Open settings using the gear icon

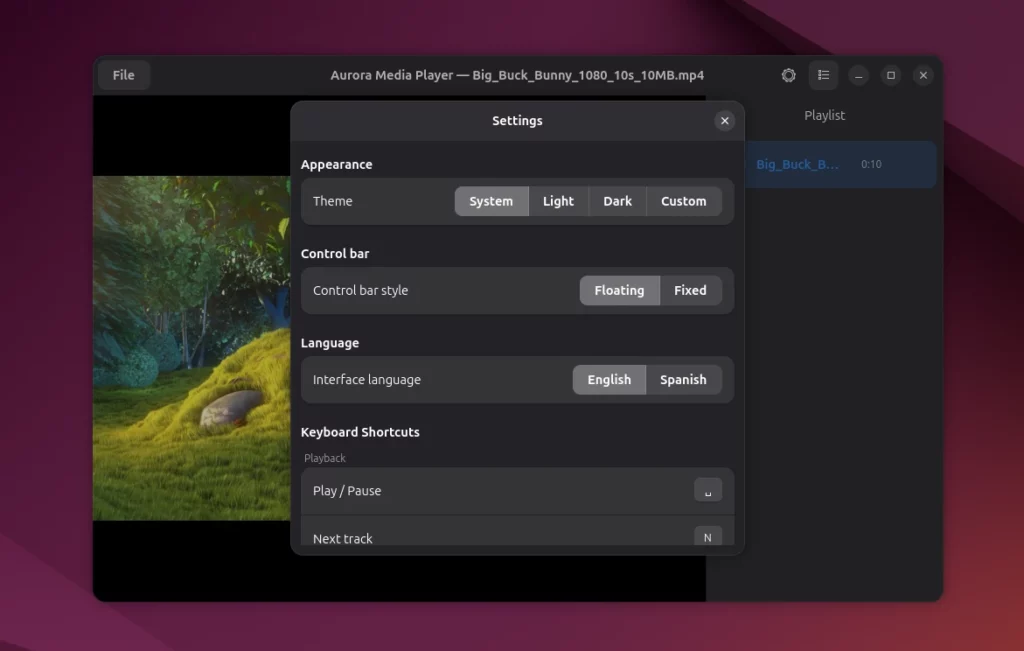[x=788, y=75]
